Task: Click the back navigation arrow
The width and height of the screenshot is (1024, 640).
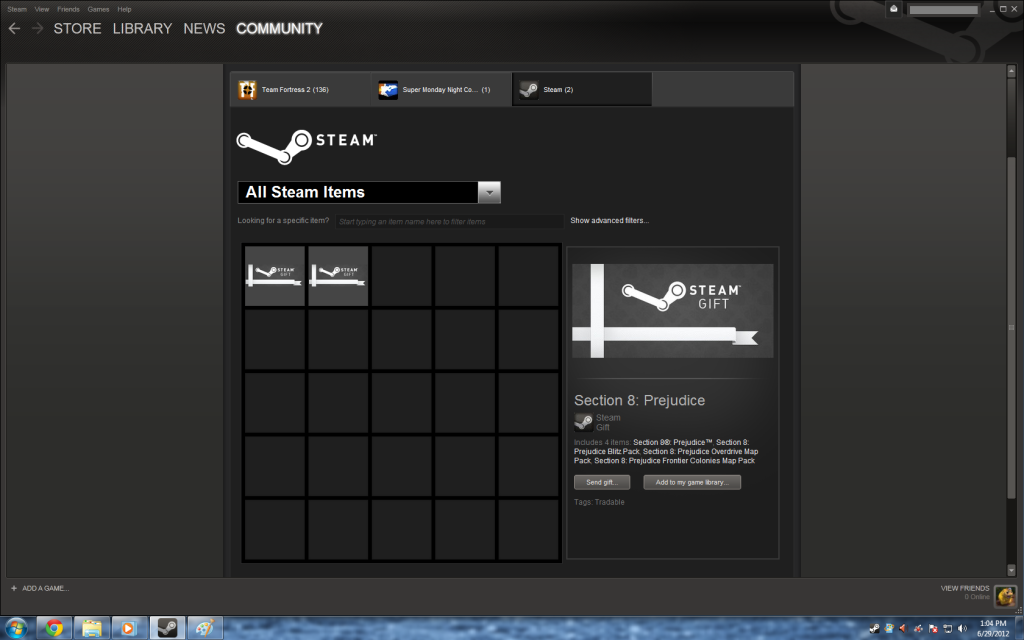Action: pos(13,29)
